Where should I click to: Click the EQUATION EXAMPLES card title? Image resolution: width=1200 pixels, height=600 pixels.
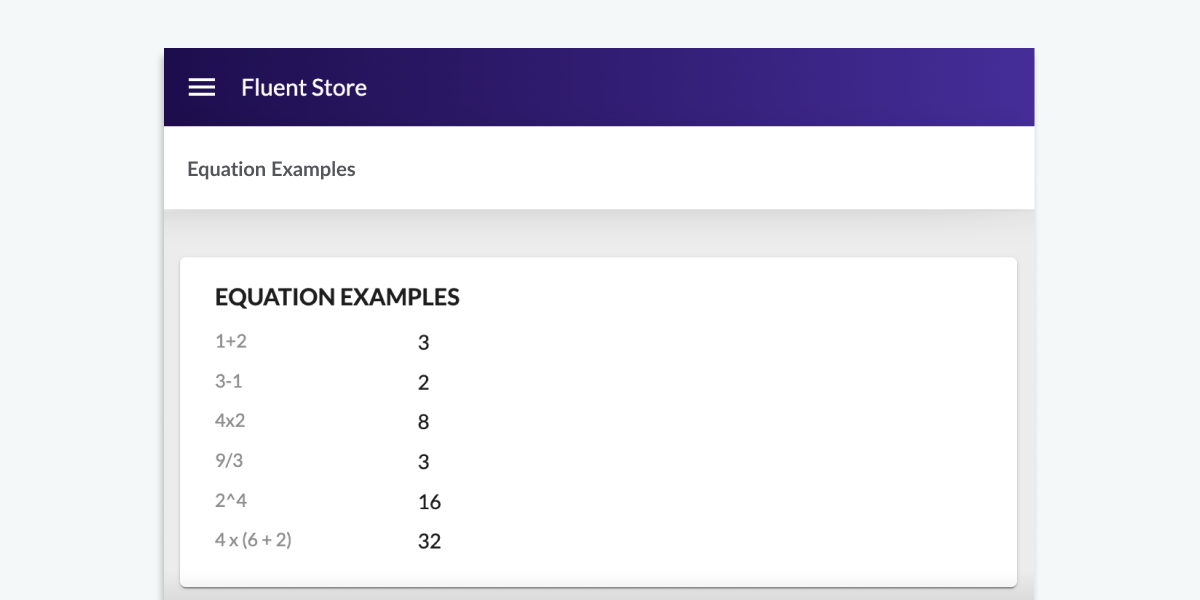(x=337, y=297)
